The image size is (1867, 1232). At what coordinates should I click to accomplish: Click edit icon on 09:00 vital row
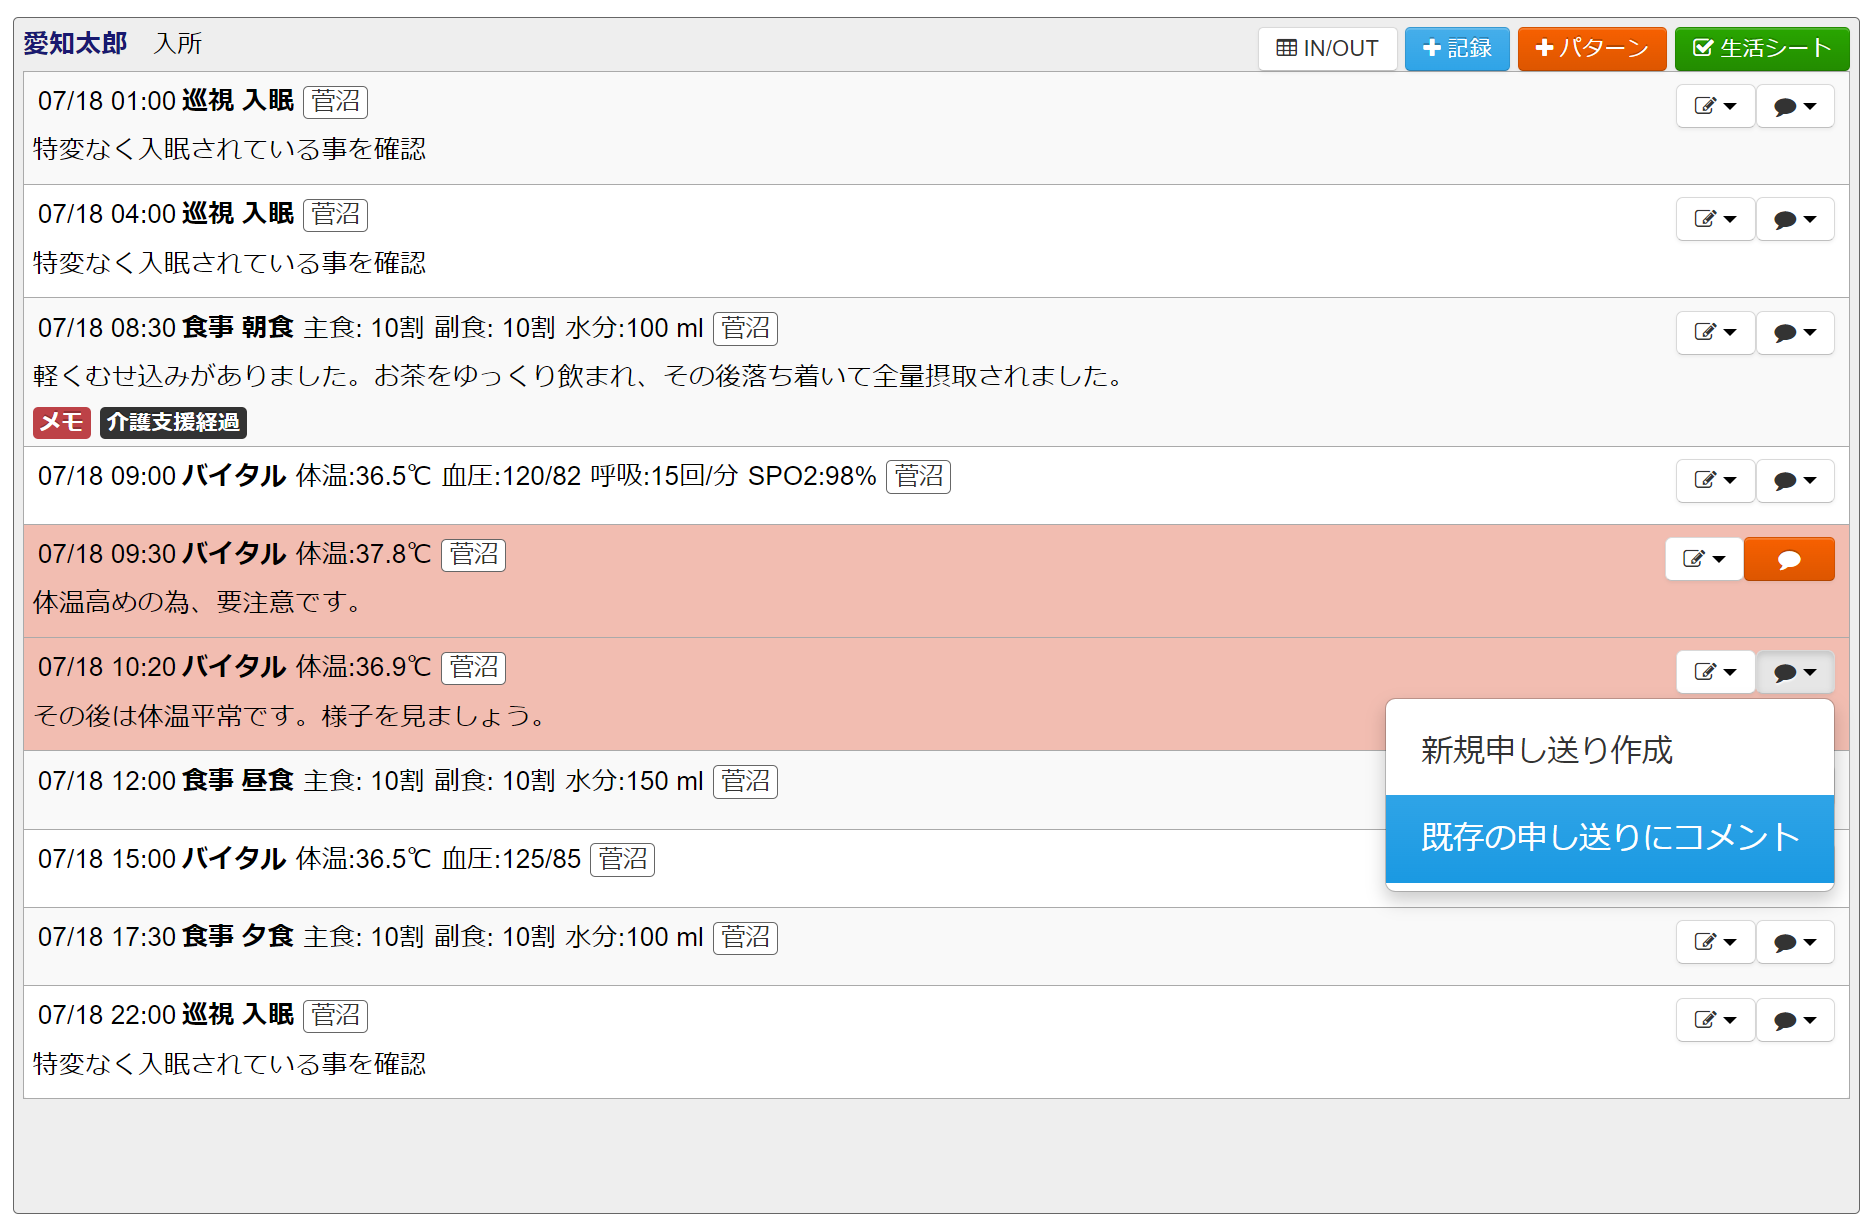(x=1715, y=480)
